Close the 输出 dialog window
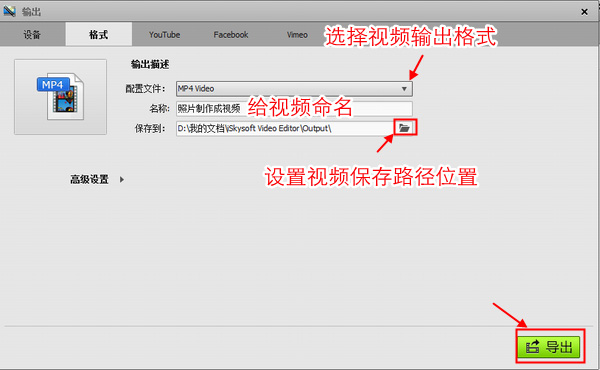Screen dimensions: 600x370 point(584,12)
